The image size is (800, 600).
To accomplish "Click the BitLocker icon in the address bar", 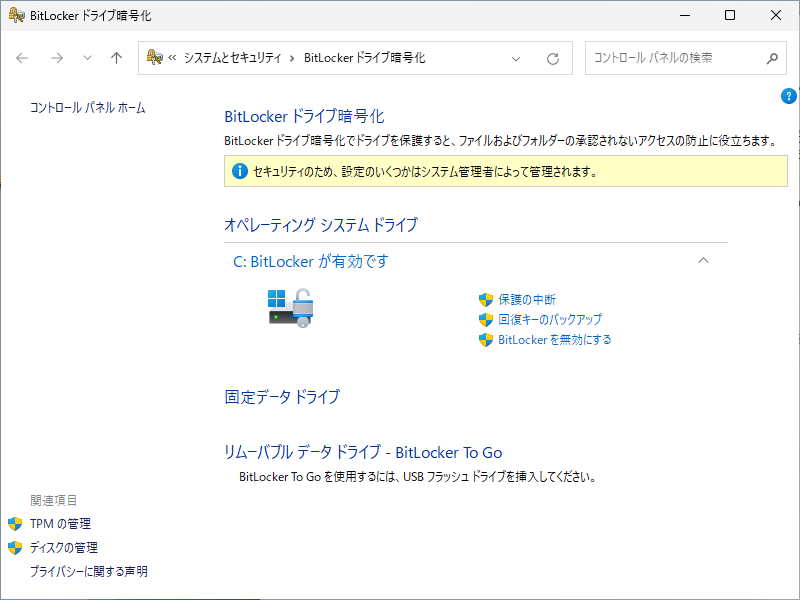I will 154,58.
